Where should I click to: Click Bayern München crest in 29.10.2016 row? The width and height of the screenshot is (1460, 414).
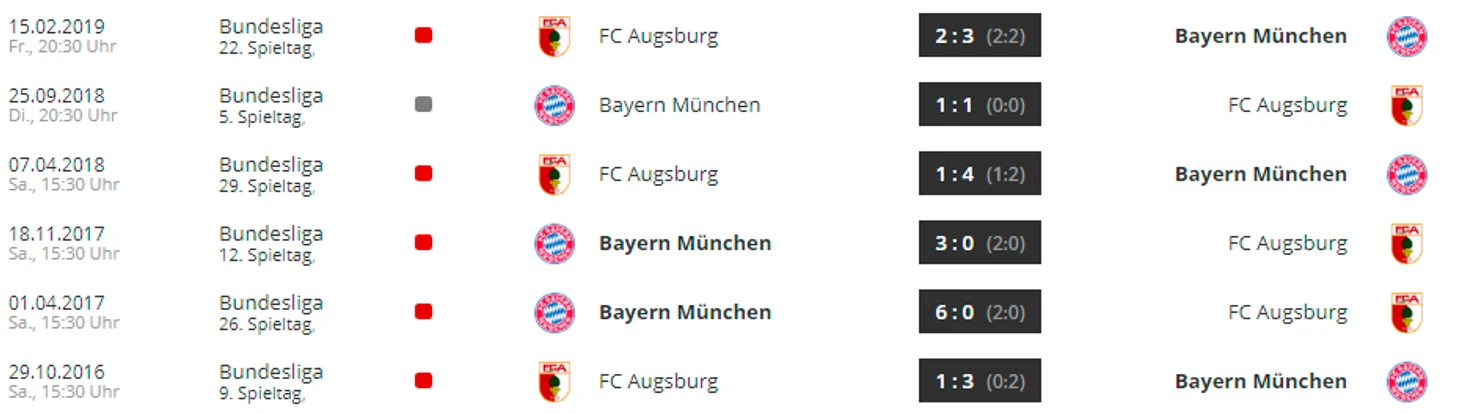(x=1406, y=381)
